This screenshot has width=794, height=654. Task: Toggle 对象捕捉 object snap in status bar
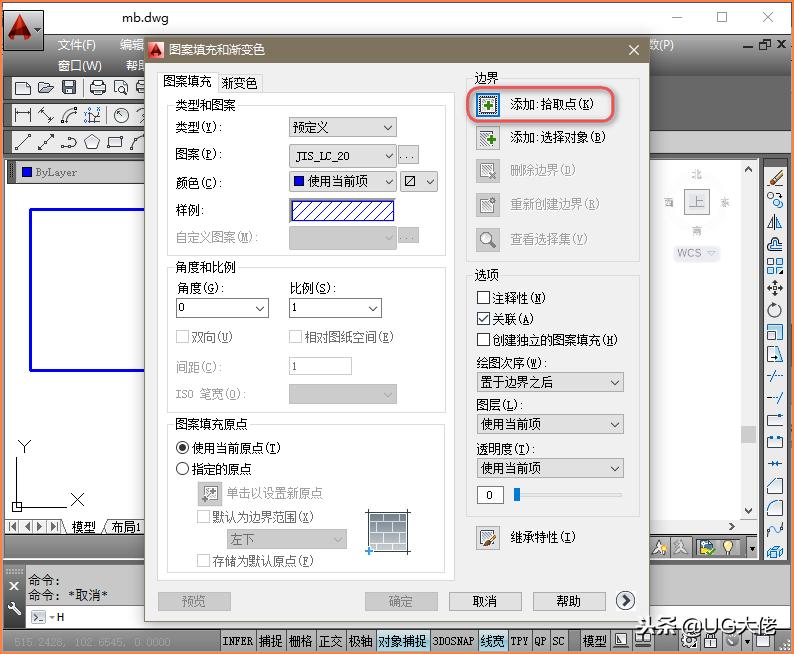pos(403,641)
